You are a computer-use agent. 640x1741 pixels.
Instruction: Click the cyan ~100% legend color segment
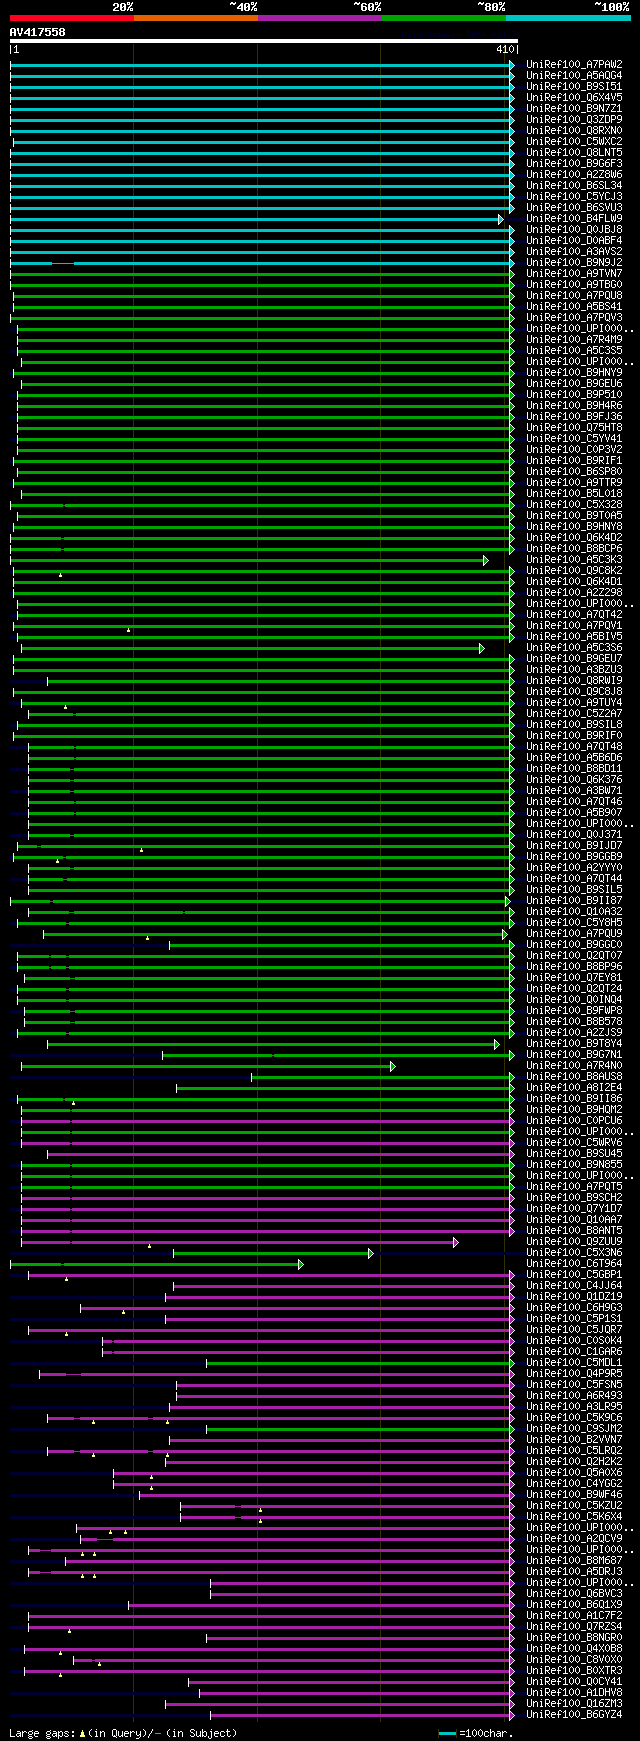pyautogui.click(x=568, y=17)
